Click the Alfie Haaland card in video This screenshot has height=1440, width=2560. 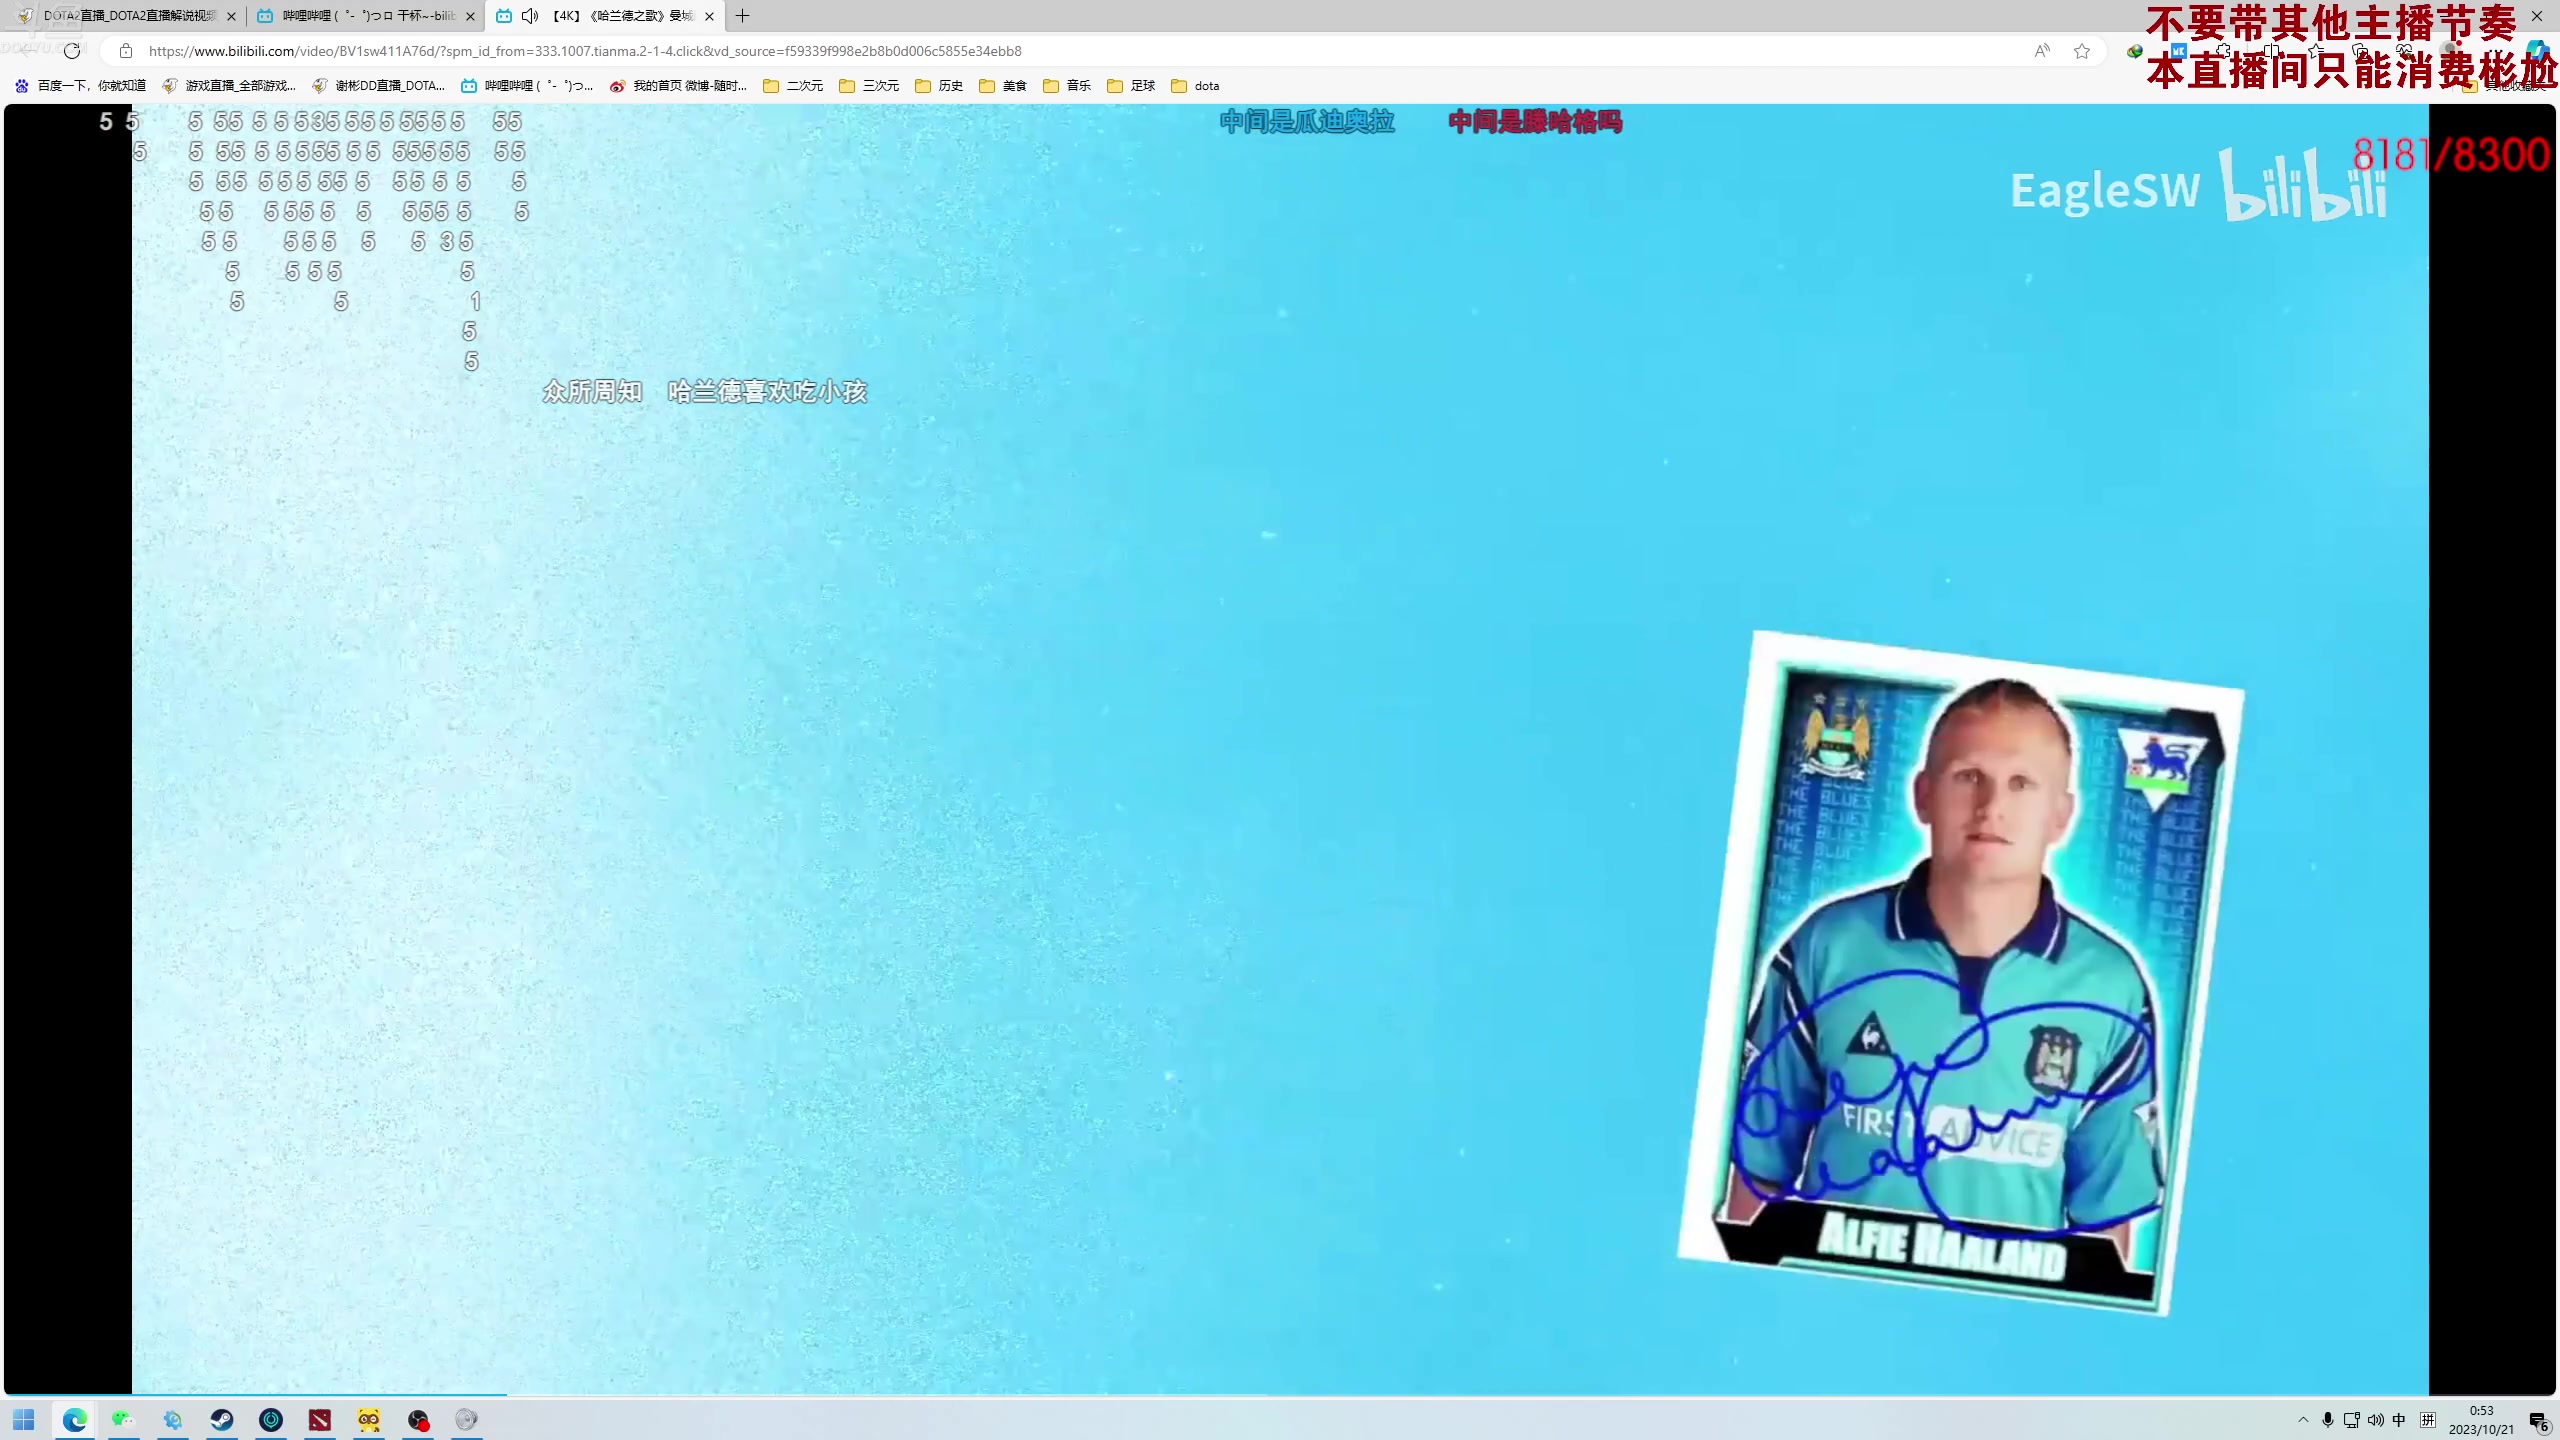click(x=1961, y=973)
